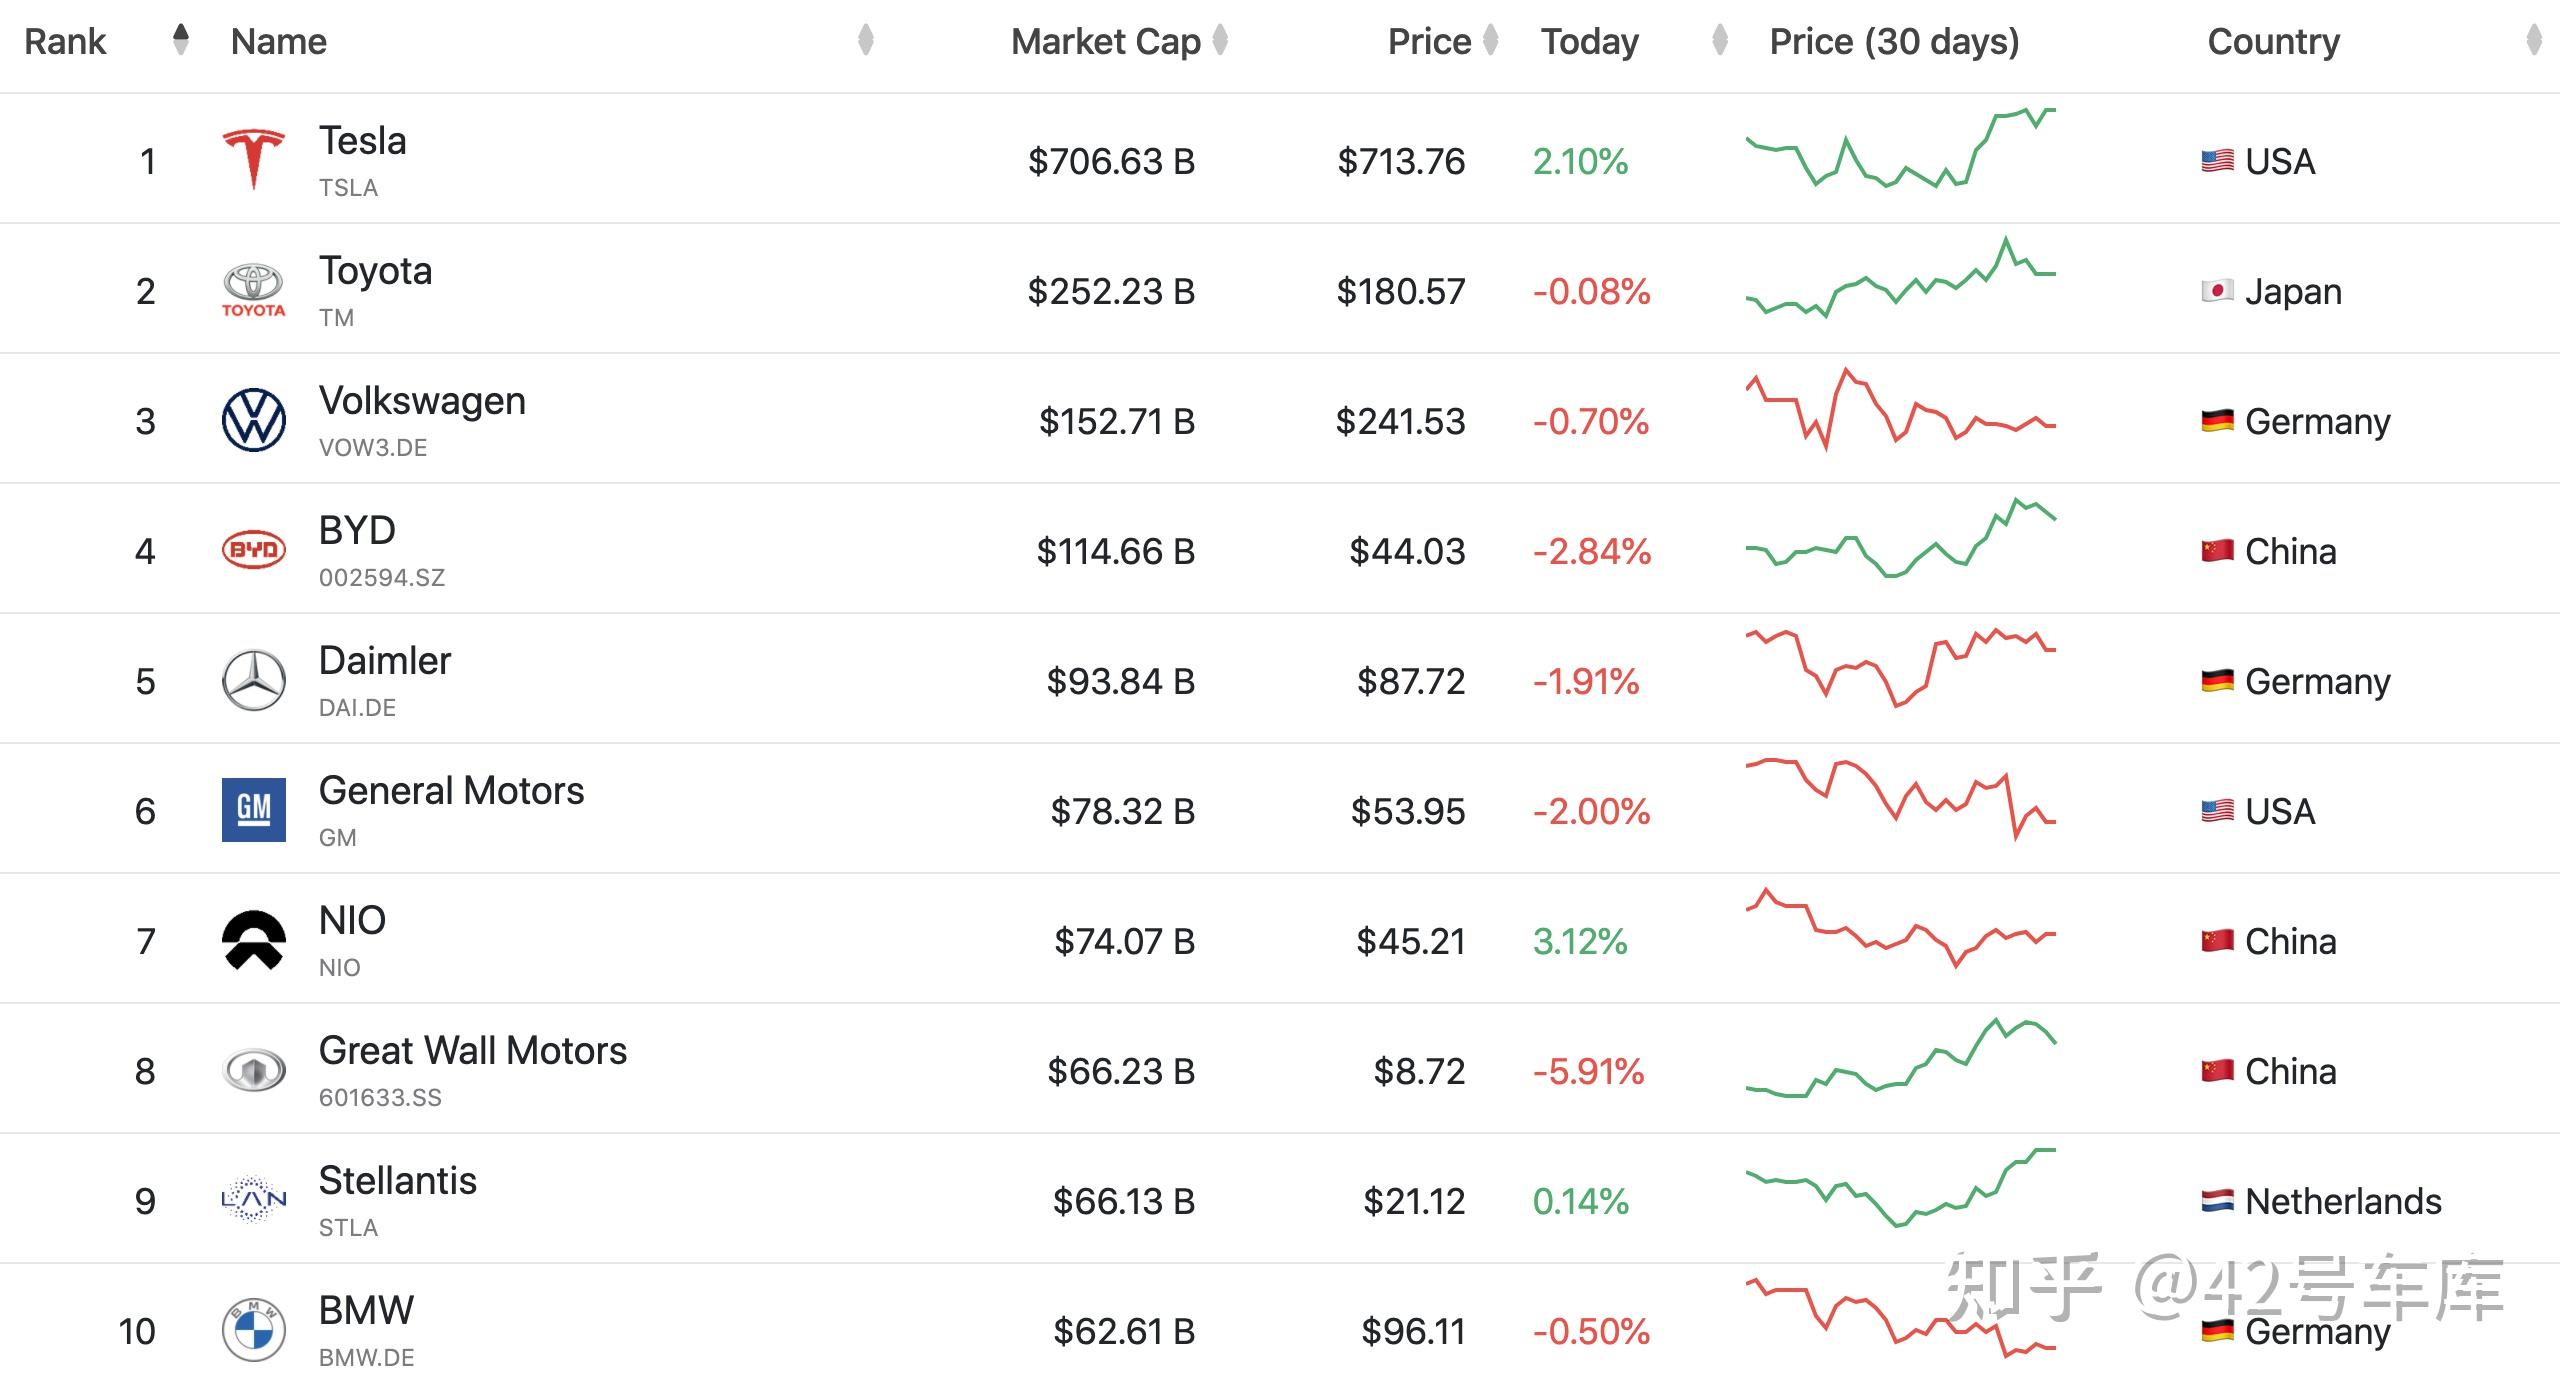
Task: Open the BMW company link
Action: click(x=366, y=1310)
